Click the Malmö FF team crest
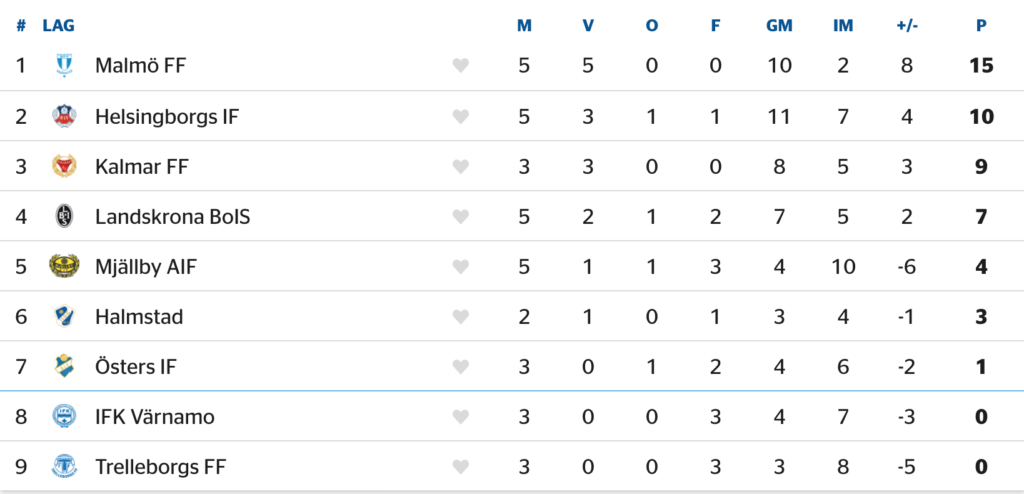Image resolution: width=1024 pixels, height=494 pixels. point(64,66)
